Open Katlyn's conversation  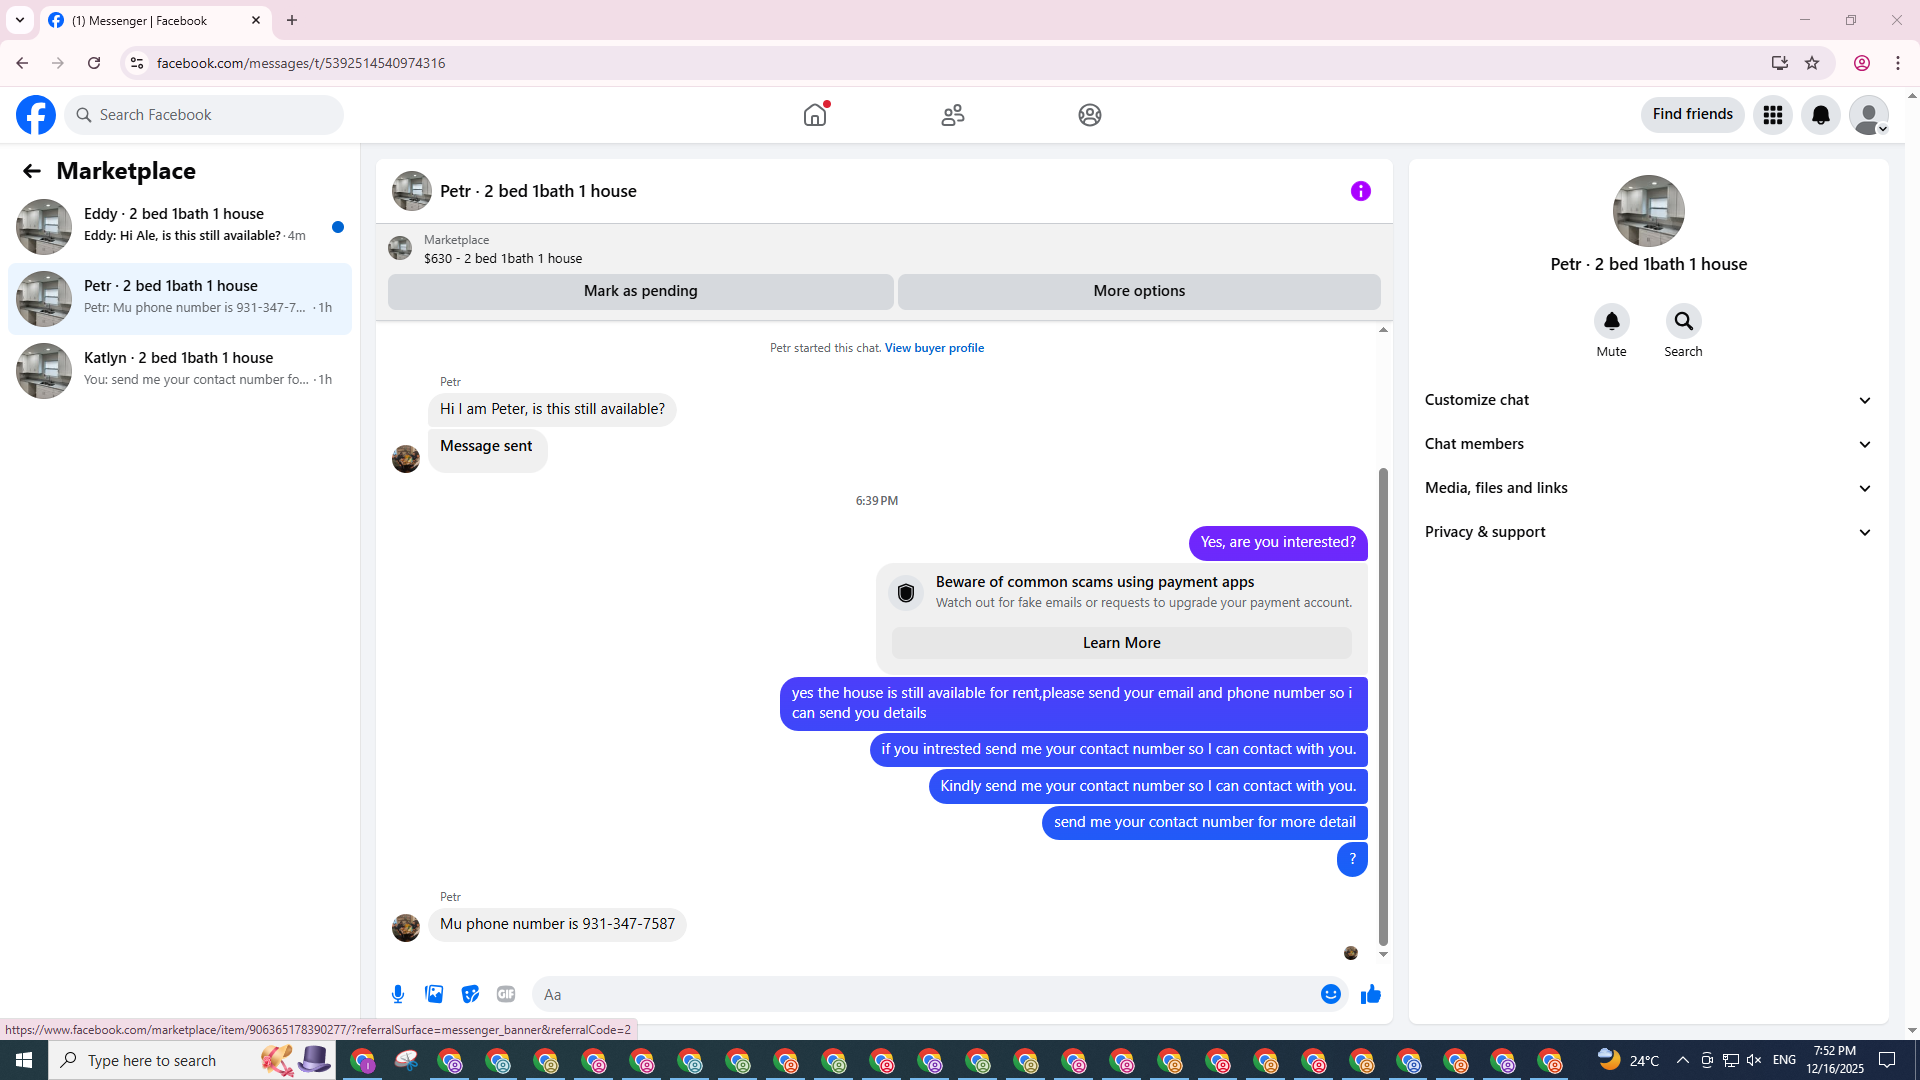tap(180, 370)
